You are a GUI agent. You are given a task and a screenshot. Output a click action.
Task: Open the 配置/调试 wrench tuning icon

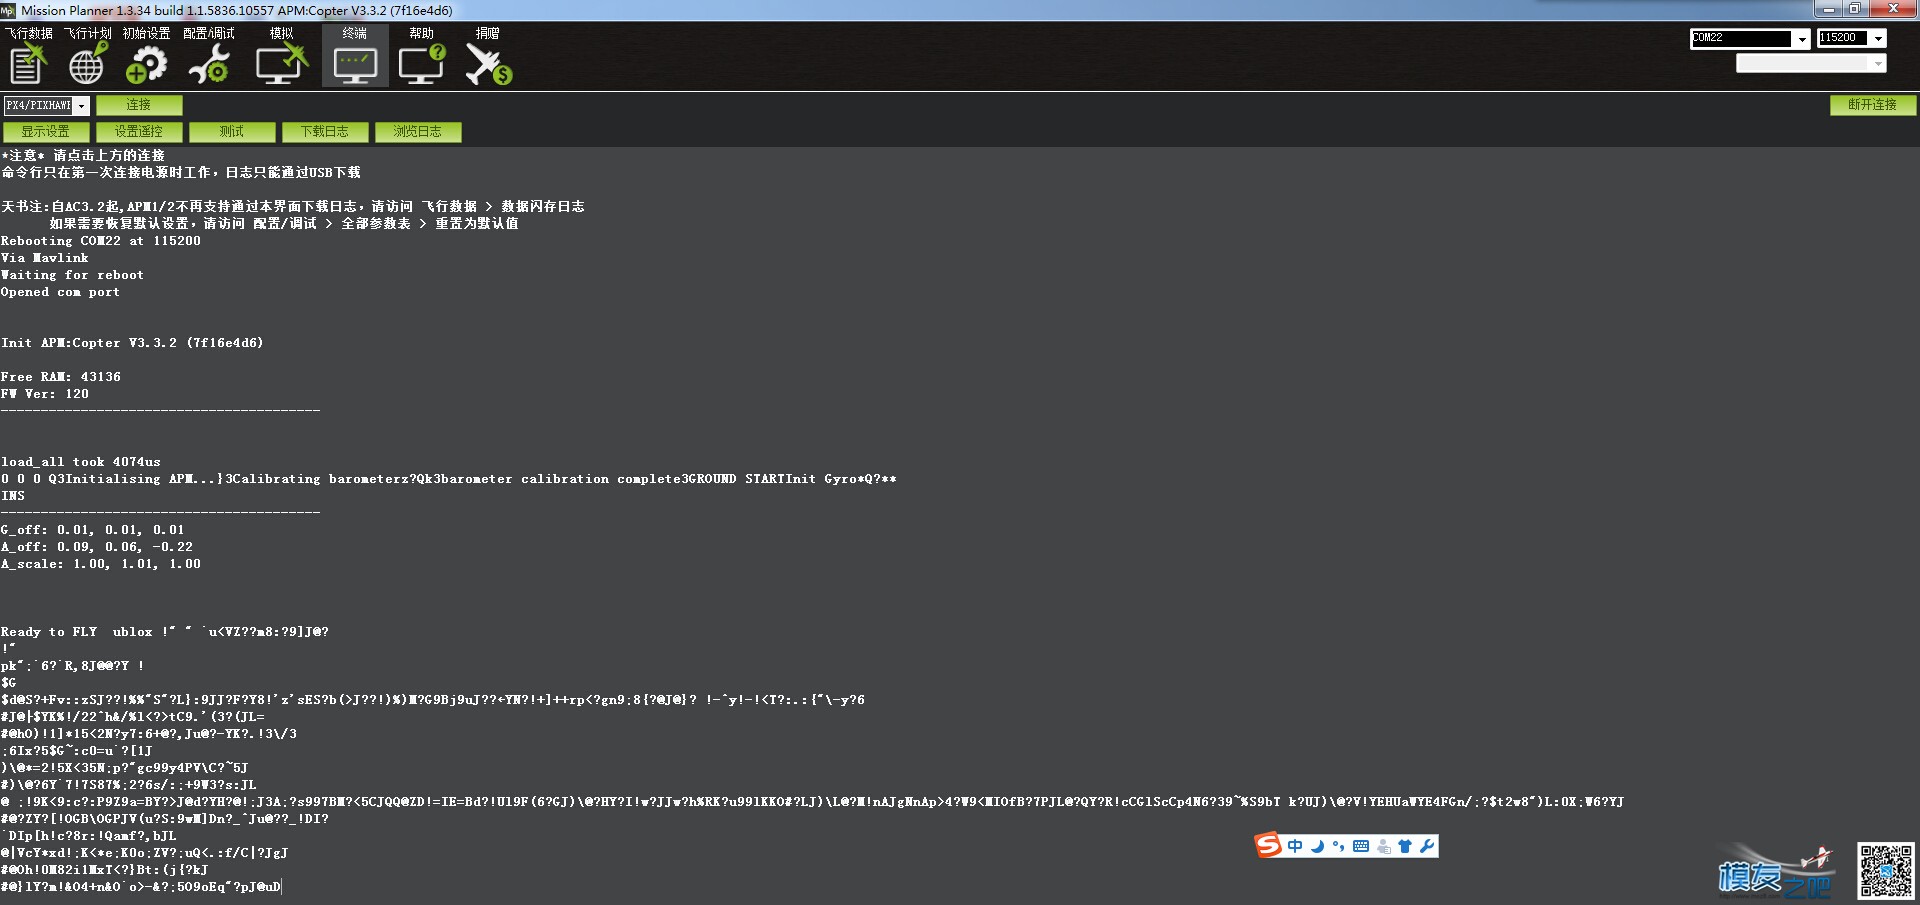click(x=209, y=65)
